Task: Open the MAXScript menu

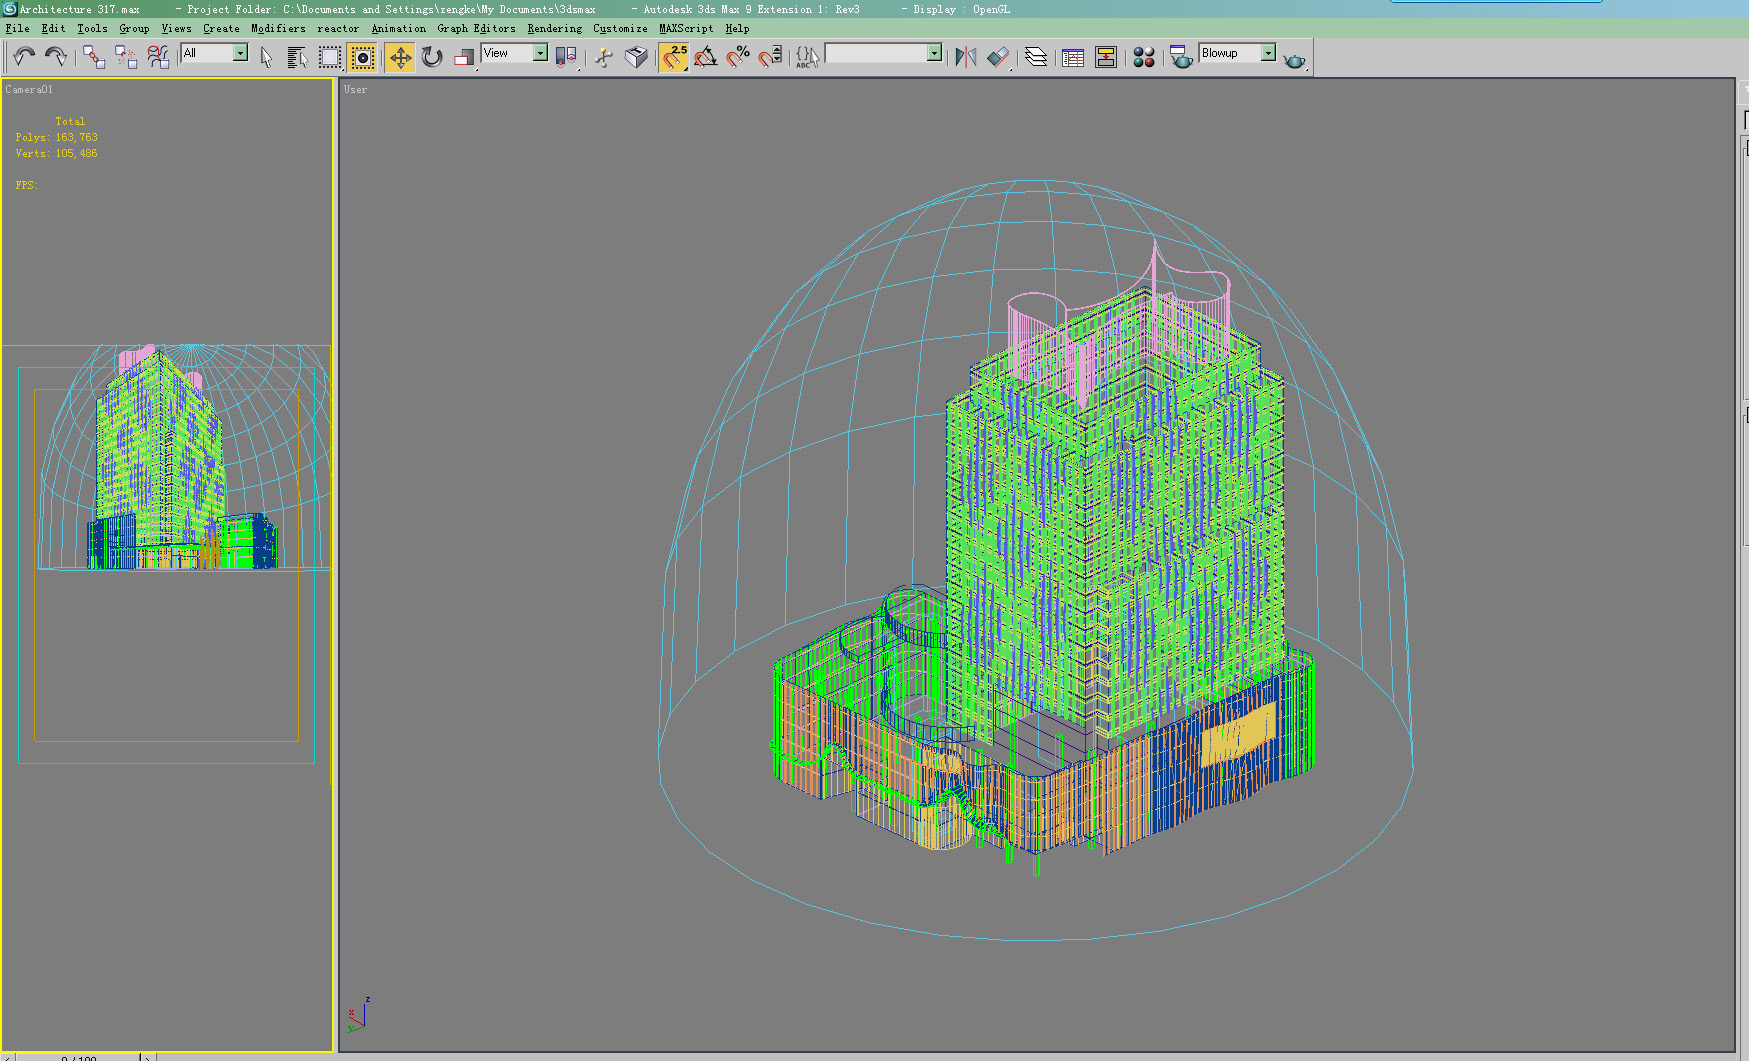Action: click(686, 29)
